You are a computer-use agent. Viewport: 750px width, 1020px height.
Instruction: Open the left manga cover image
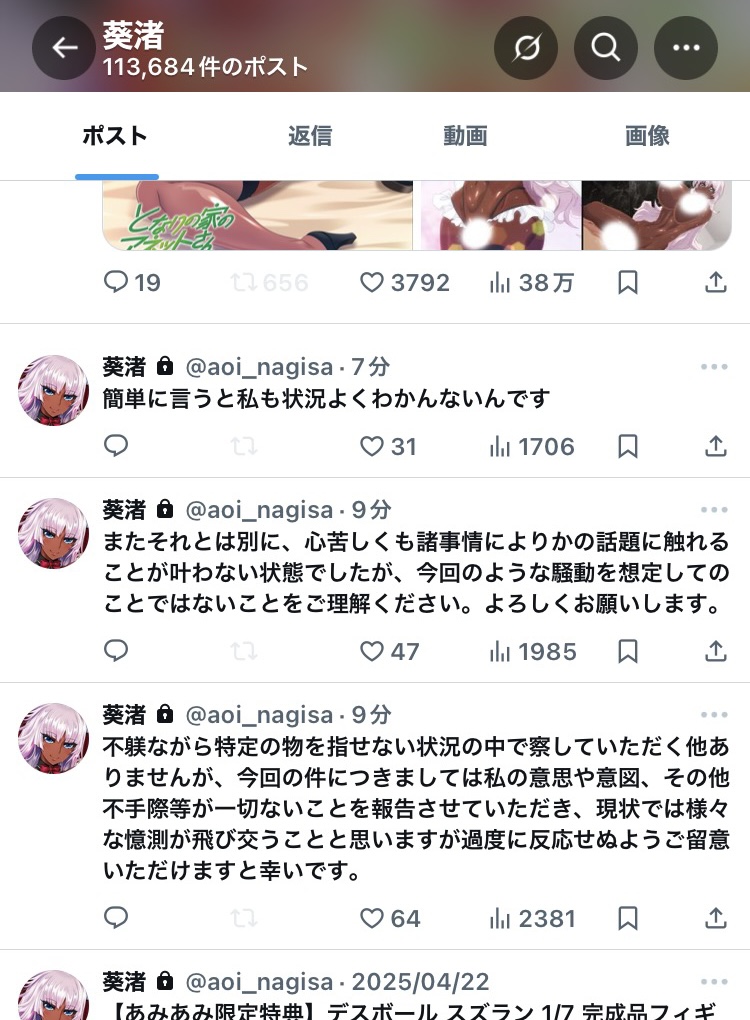[x=258, y=215]
